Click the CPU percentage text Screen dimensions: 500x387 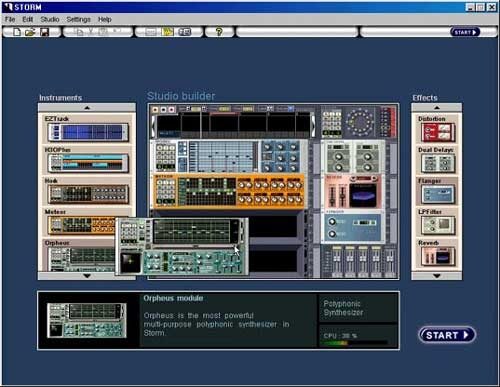340,335
